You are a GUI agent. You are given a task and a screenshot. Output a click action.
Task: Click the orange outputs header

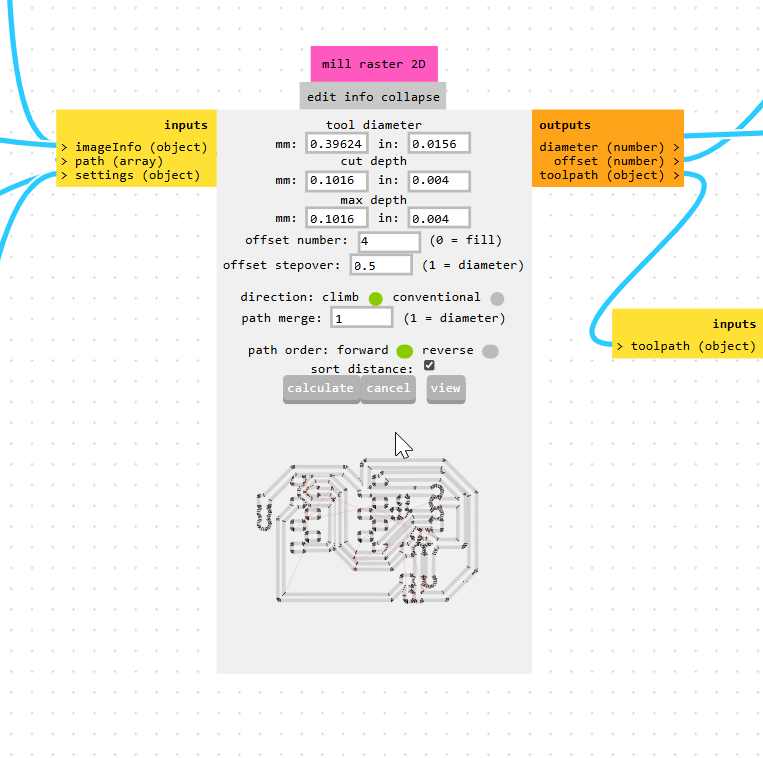[564, 125]
